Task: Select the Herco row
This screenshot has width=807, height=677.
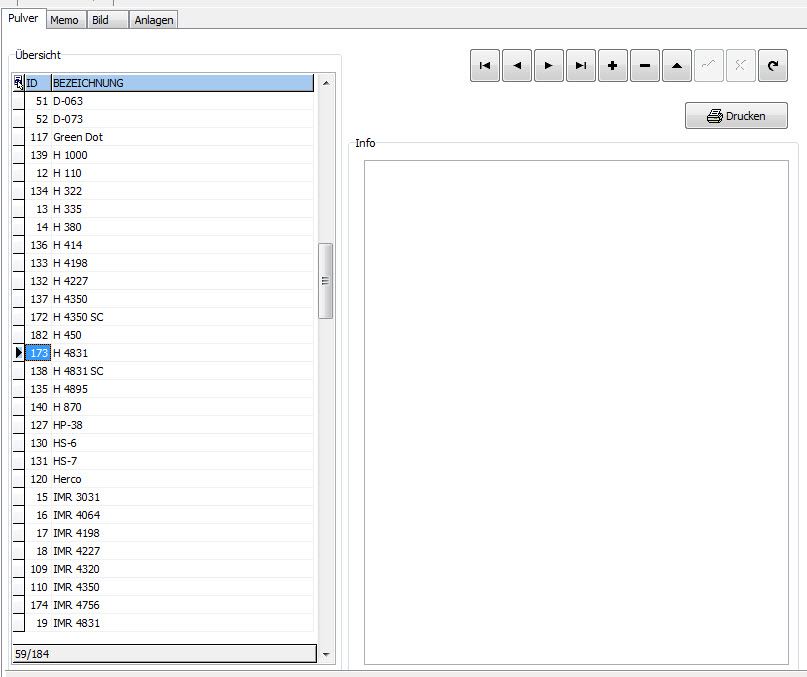Action: point(163,479)
